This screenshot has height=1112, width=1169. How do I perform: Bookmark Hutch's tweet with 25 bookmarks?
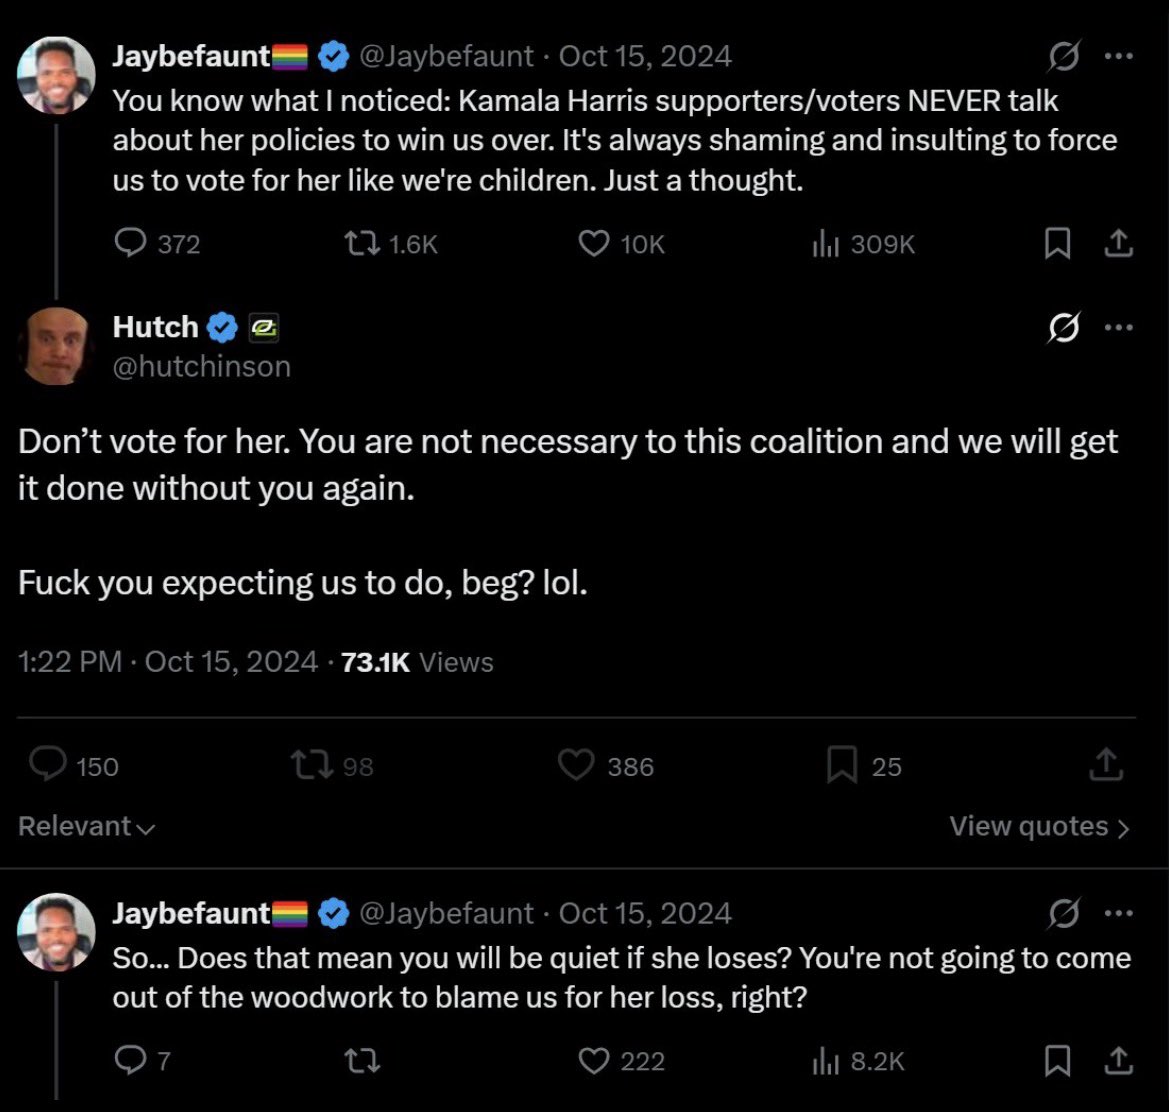pyautogui.click(x=842, y=765)
